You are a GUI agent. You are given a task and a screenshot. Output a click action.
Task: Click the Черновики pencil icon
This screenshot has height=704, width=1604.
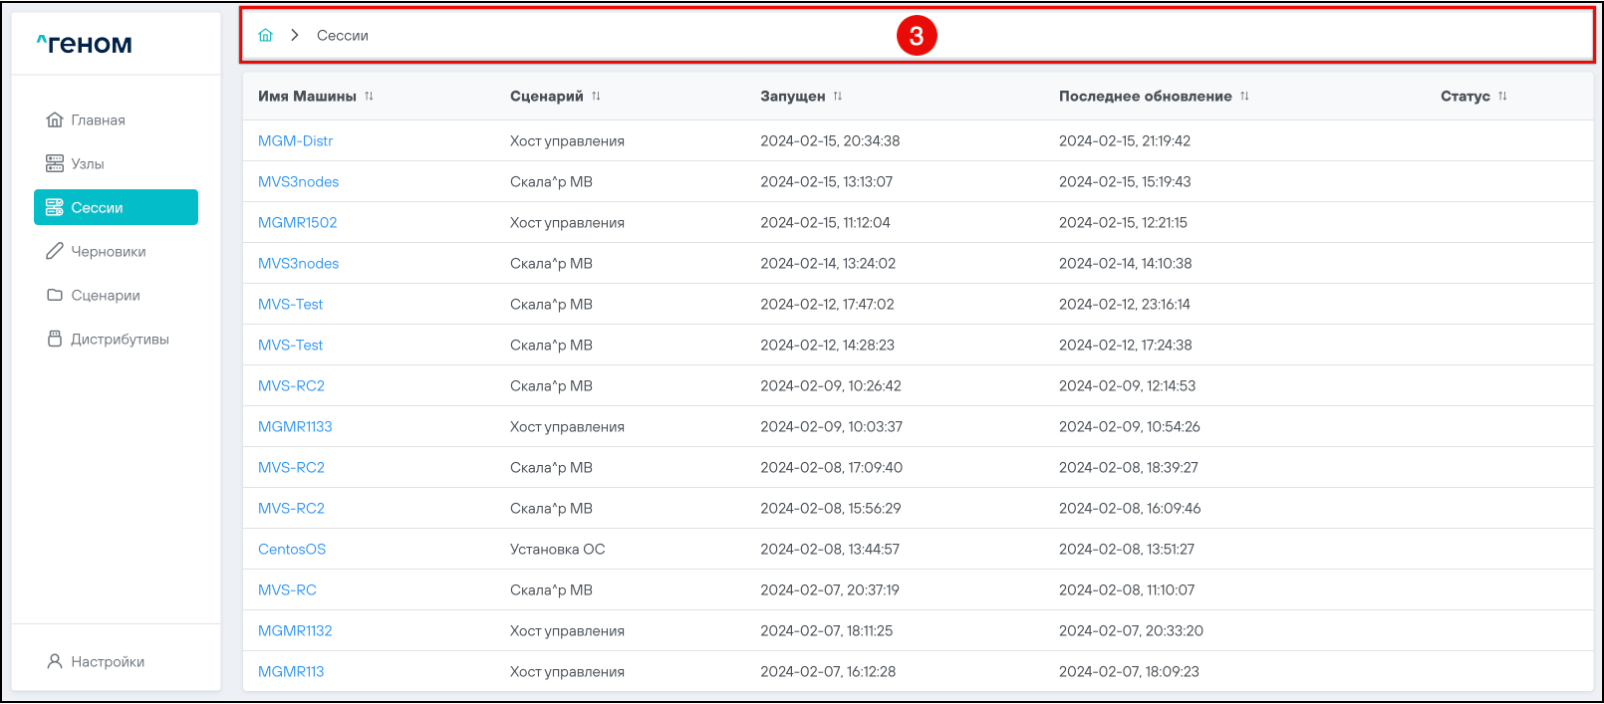pyautogui.click(x=55, y=251)
